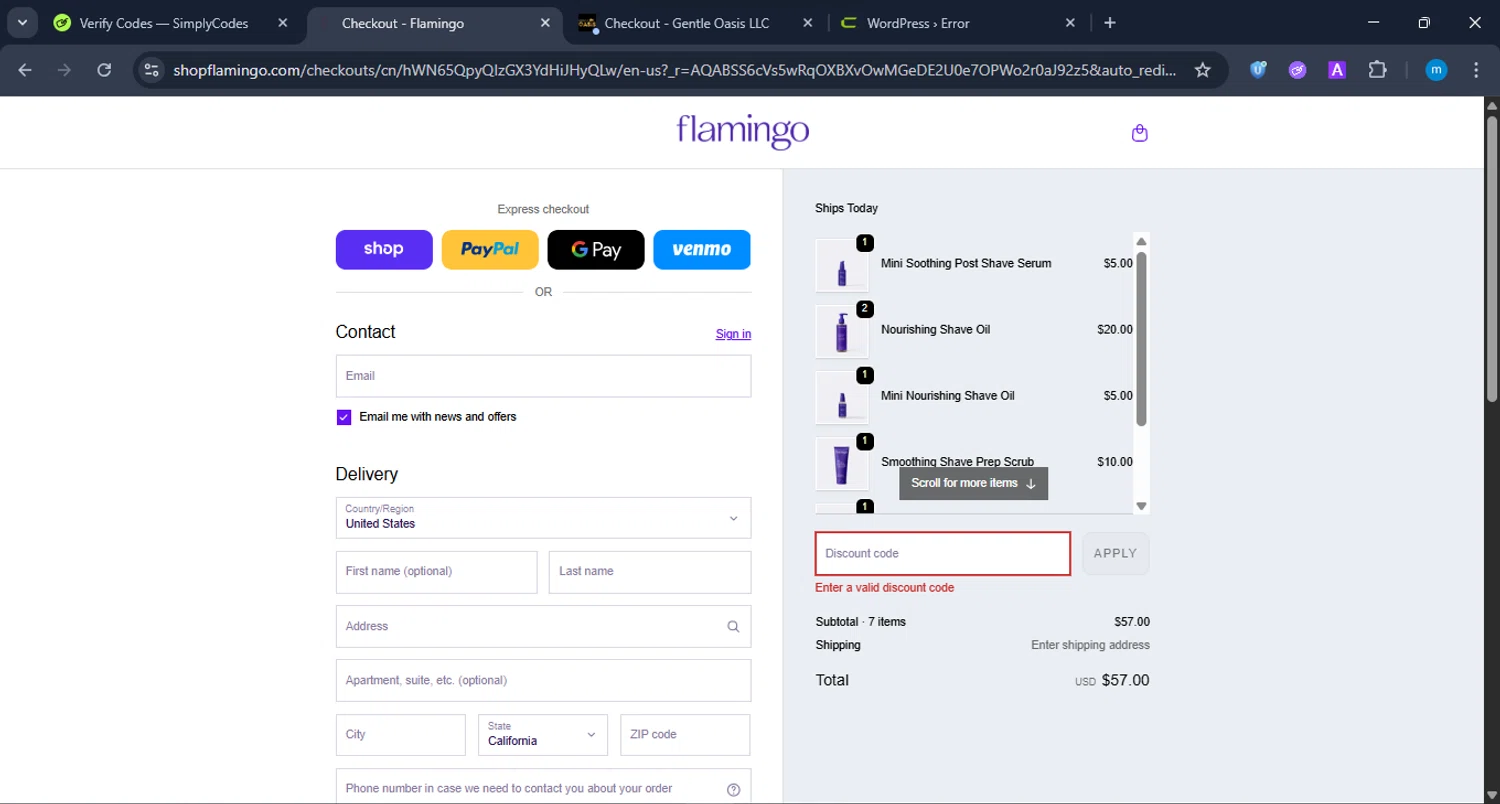Click the item list scroll up arrow
This screenshot has height=804, width=1500.
1141,241
